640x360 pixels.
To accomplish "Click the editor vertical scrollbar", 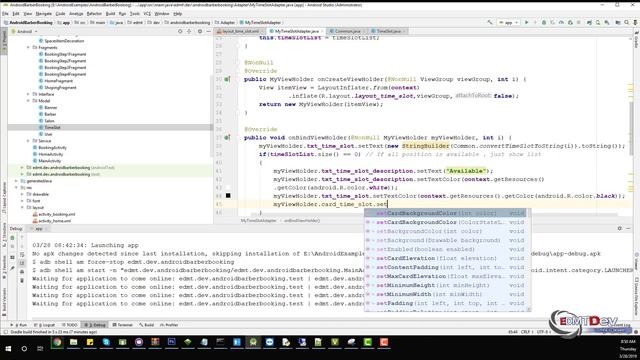I will [x=631, y=128].
